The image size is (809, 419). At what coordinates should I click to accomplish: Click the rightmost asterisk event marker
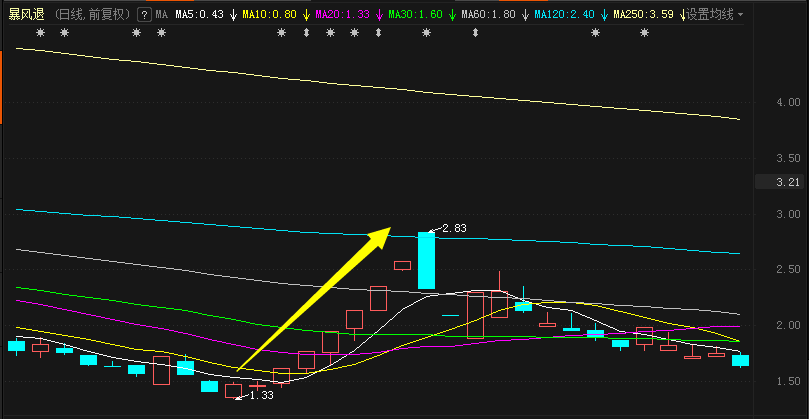644,33
